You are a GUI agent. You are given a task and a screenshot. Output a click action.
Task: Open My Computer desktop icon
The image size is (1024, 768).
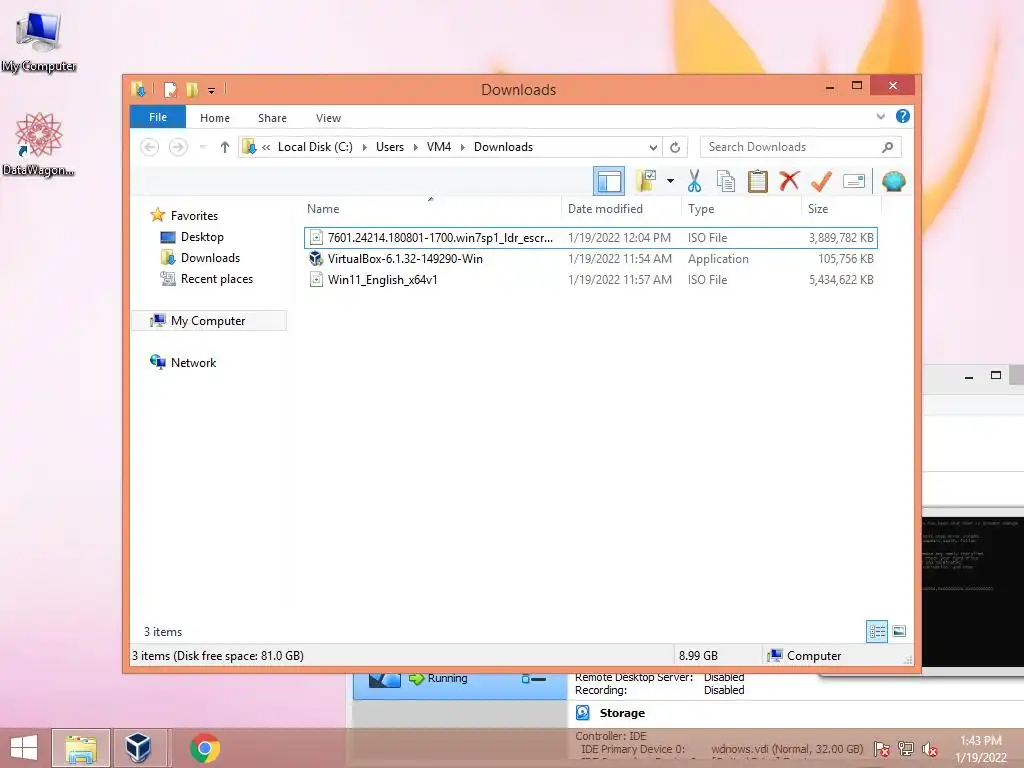(39, 42)
